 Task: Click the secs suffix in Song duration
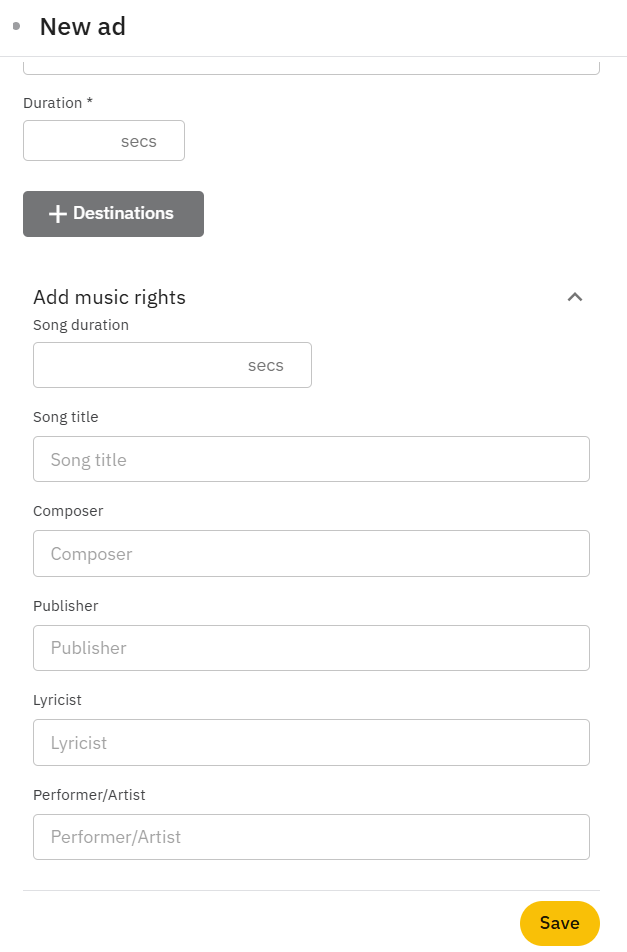[x=266, y=365]
